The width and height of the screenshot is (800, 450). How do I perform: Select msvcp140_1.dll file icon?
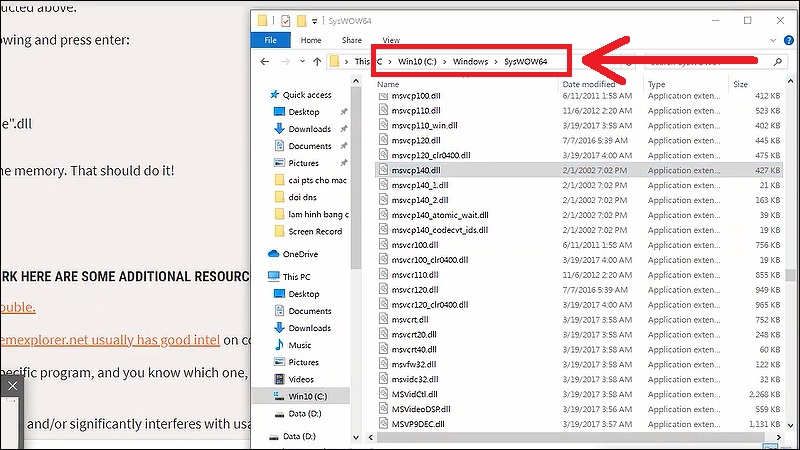pyautogui.click(x=384, y=185)
